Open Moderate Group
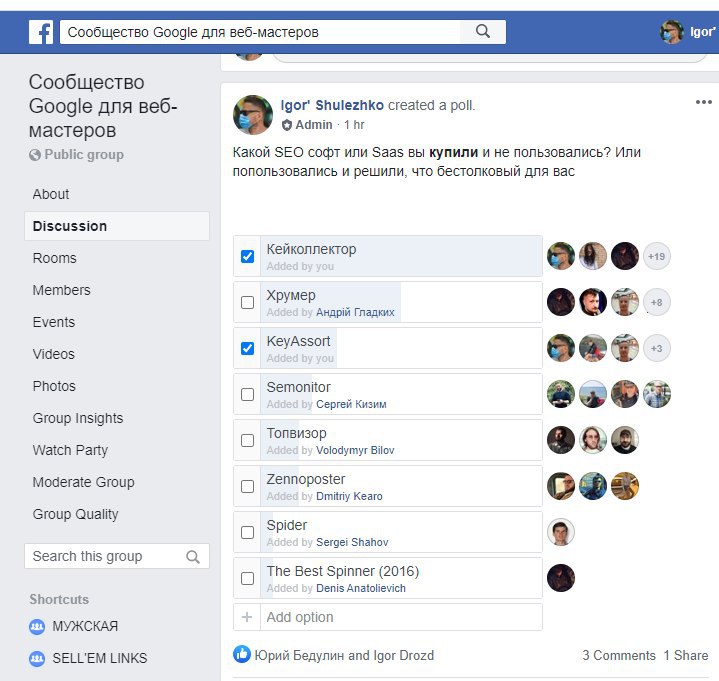The height and width of the screenshot is (681, 719). [83, 482]
